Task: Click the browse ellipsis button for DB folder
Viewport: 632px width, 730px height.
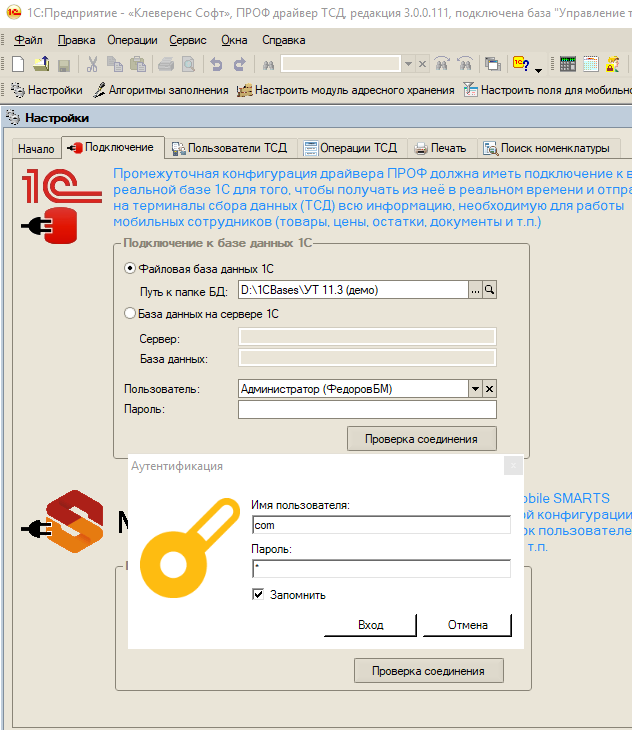Action: 475,290
